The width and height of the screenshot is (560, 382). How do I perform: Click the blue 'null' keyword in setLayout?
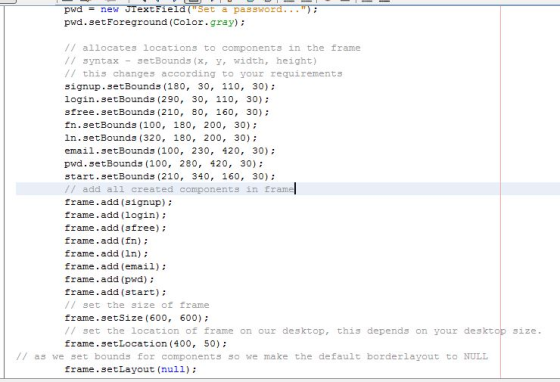[x=173, y=369]
